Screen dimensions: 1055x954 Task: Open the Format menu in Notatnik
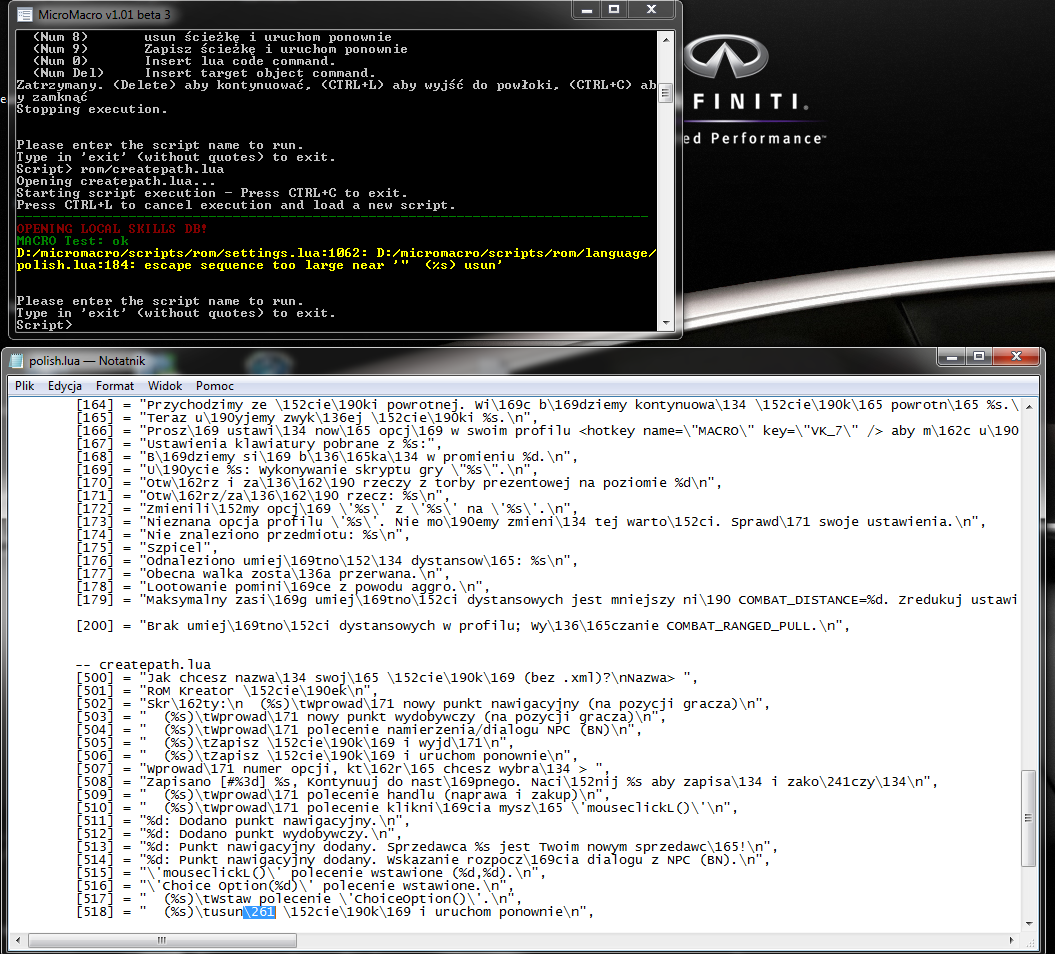click(115, 386)
